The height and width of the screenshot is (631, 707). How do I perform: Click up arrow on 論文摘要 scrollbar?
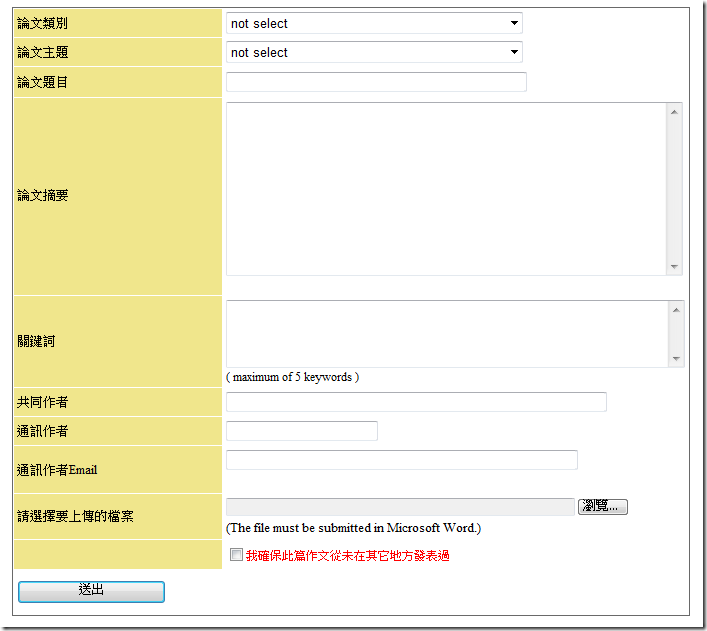tap(675, 111)
